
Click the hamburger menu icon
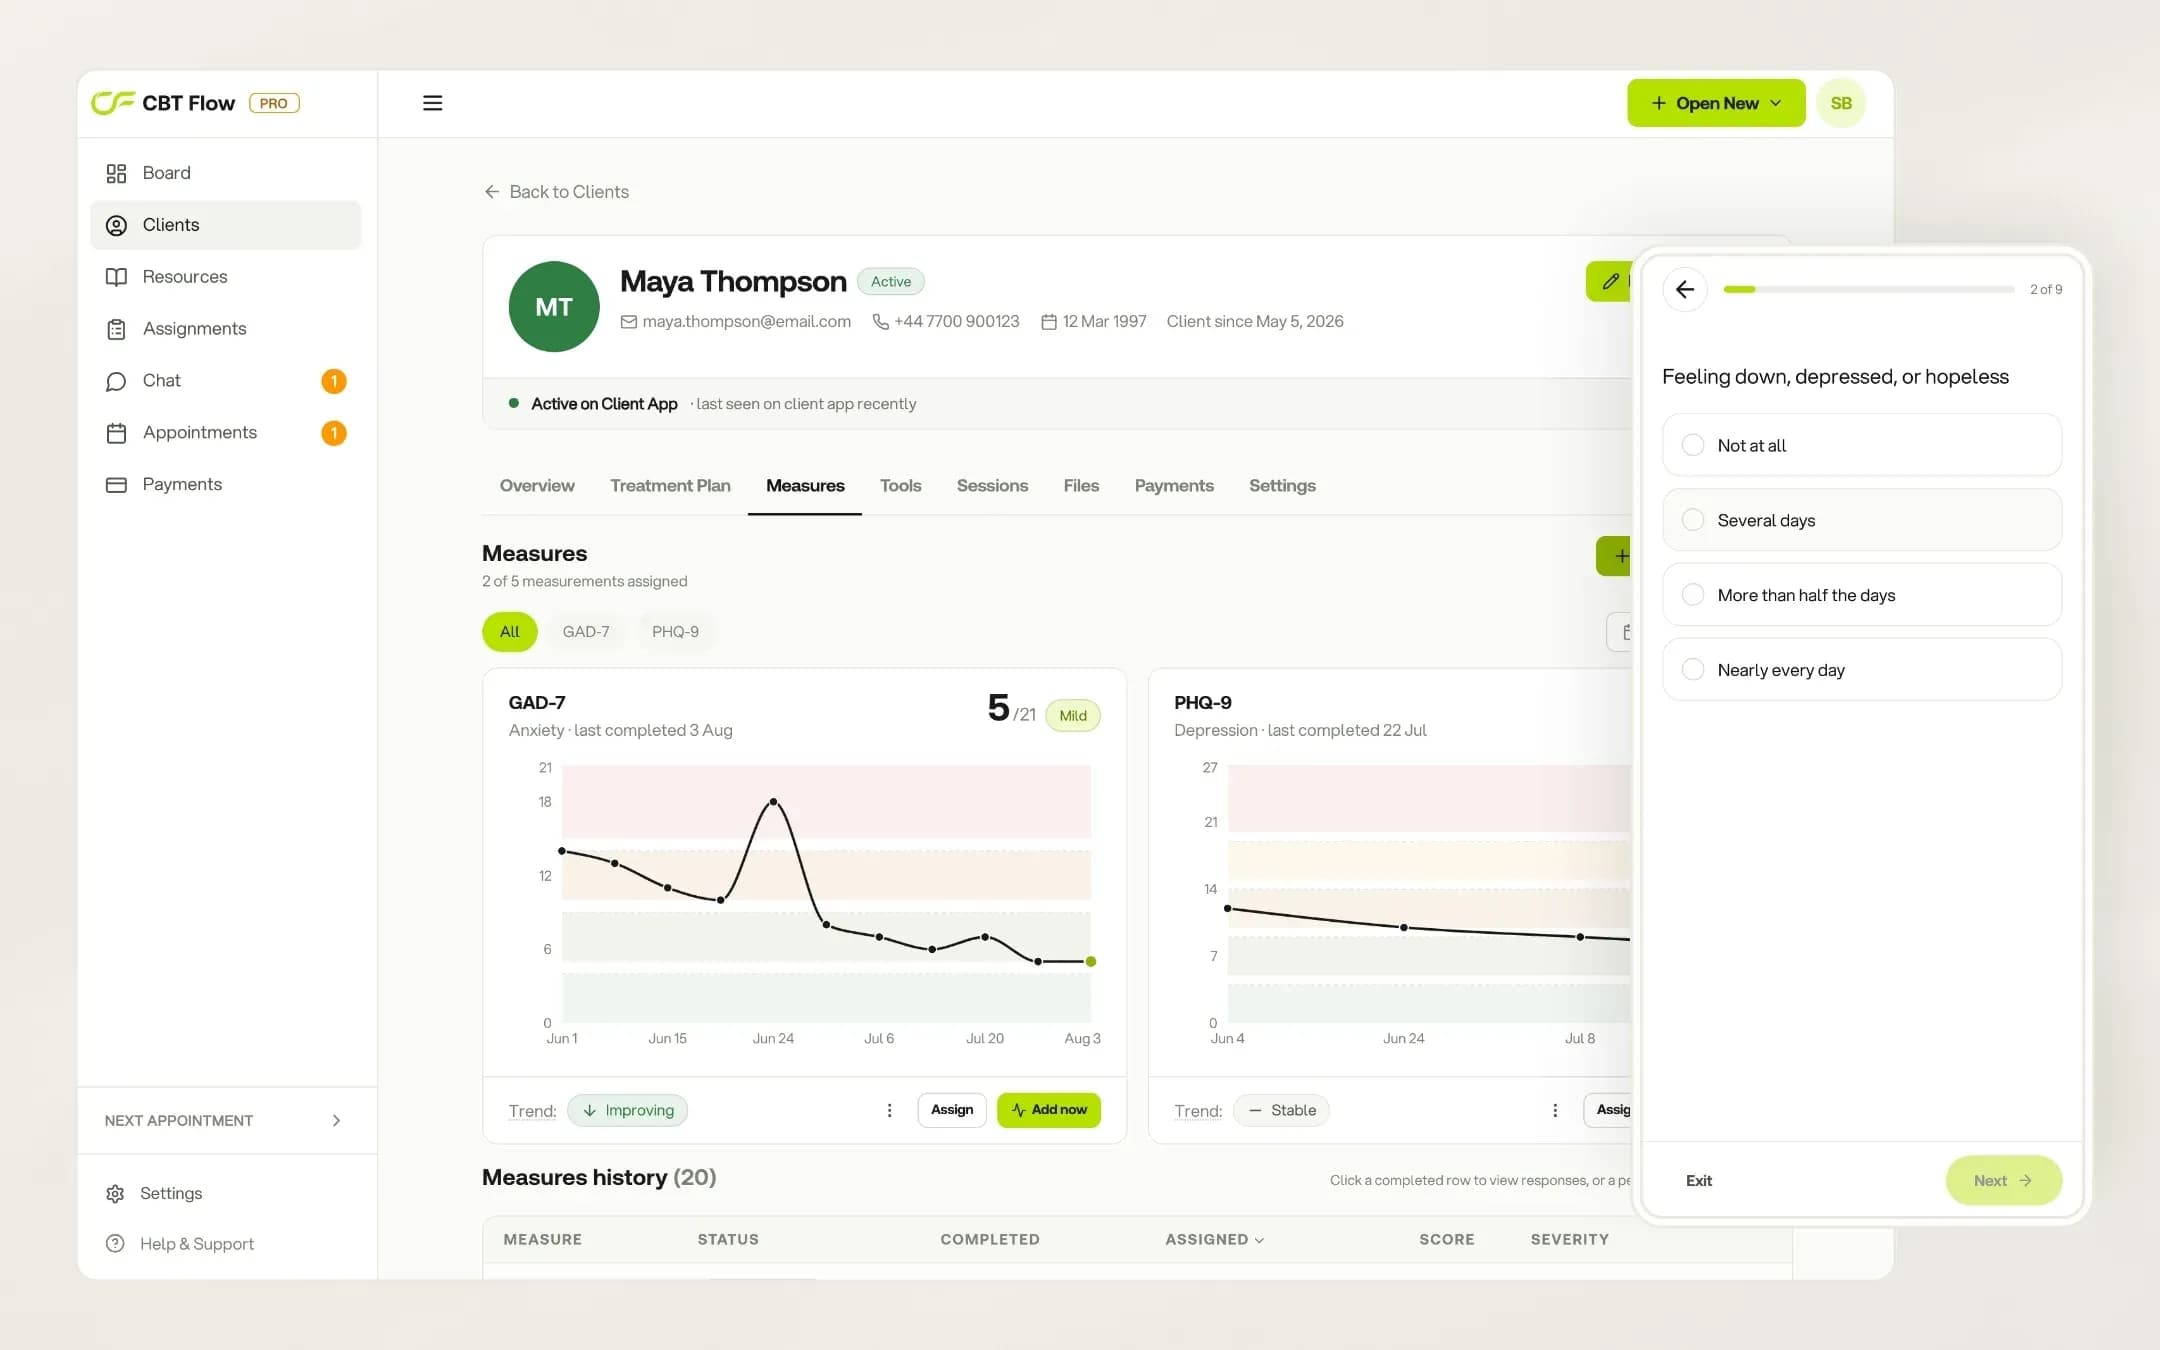pyautogui.click(x=432, y=103)
